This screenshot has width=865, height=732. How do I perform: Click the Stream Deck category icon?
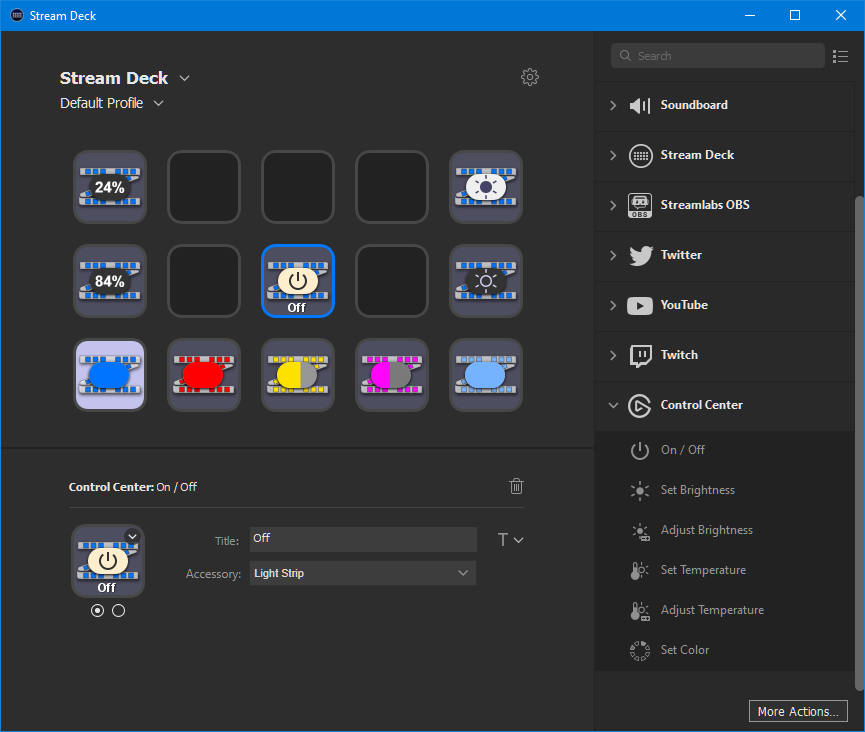[640, 156]
